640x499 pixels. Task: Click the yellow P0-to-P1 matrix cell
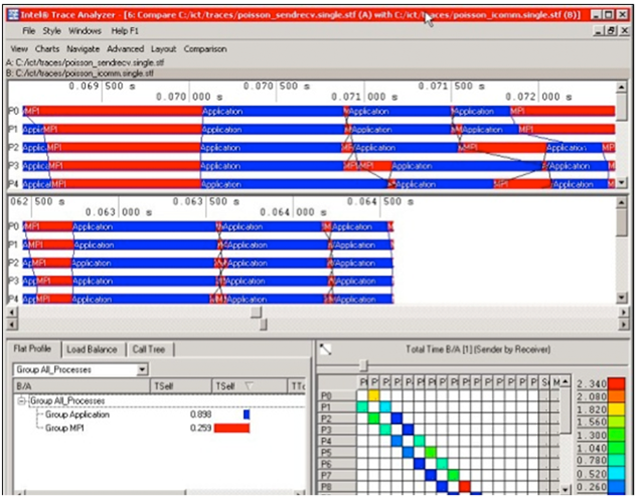coord(373,395)
